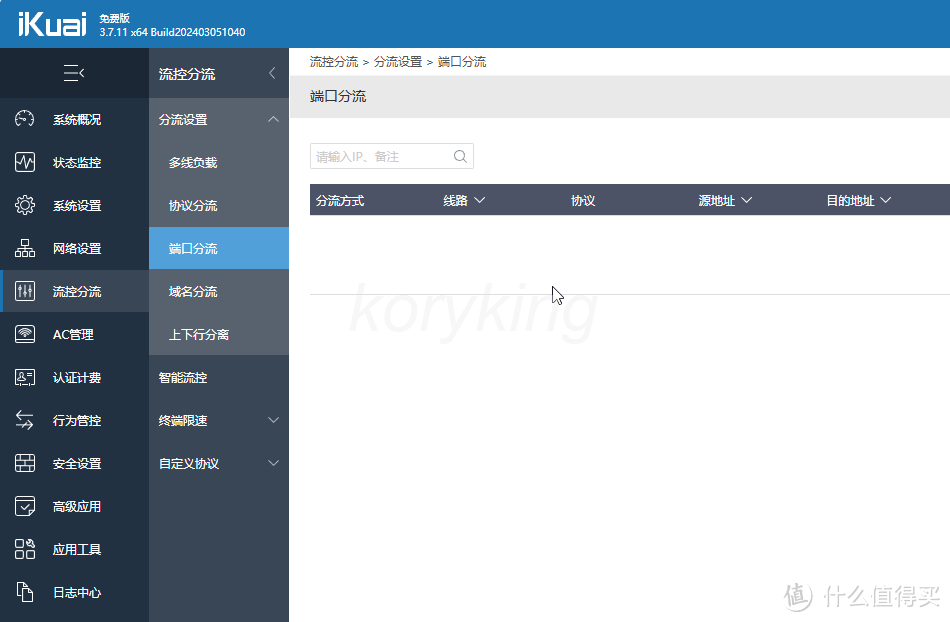Viewport: 950px width, 622px height.
Task: Expand the 终端限速 section
Action: click(x=273, y=420)
